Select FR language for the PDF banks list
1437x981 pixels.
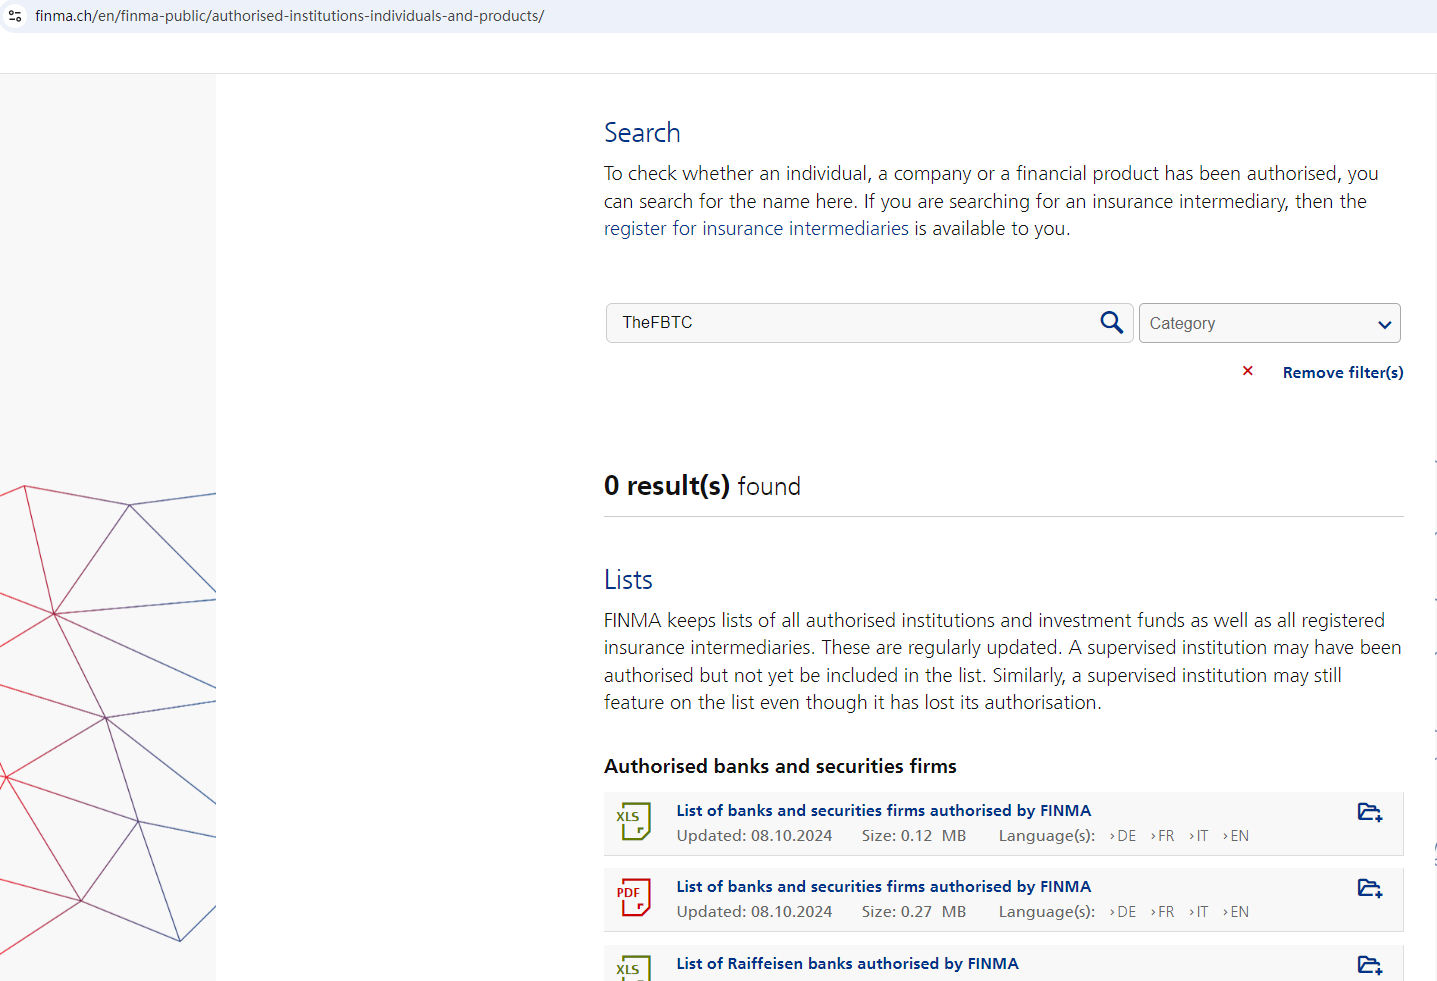(1164, 912)
